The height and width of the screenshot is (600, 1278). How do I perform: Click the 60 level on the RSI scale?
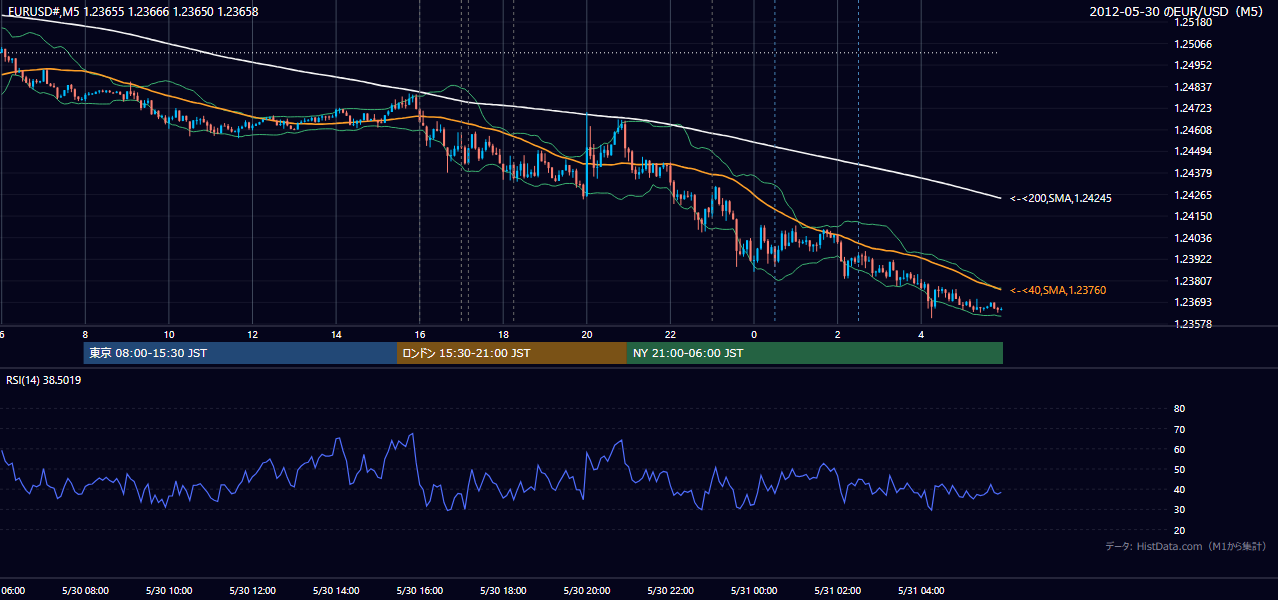[1179, 449]
